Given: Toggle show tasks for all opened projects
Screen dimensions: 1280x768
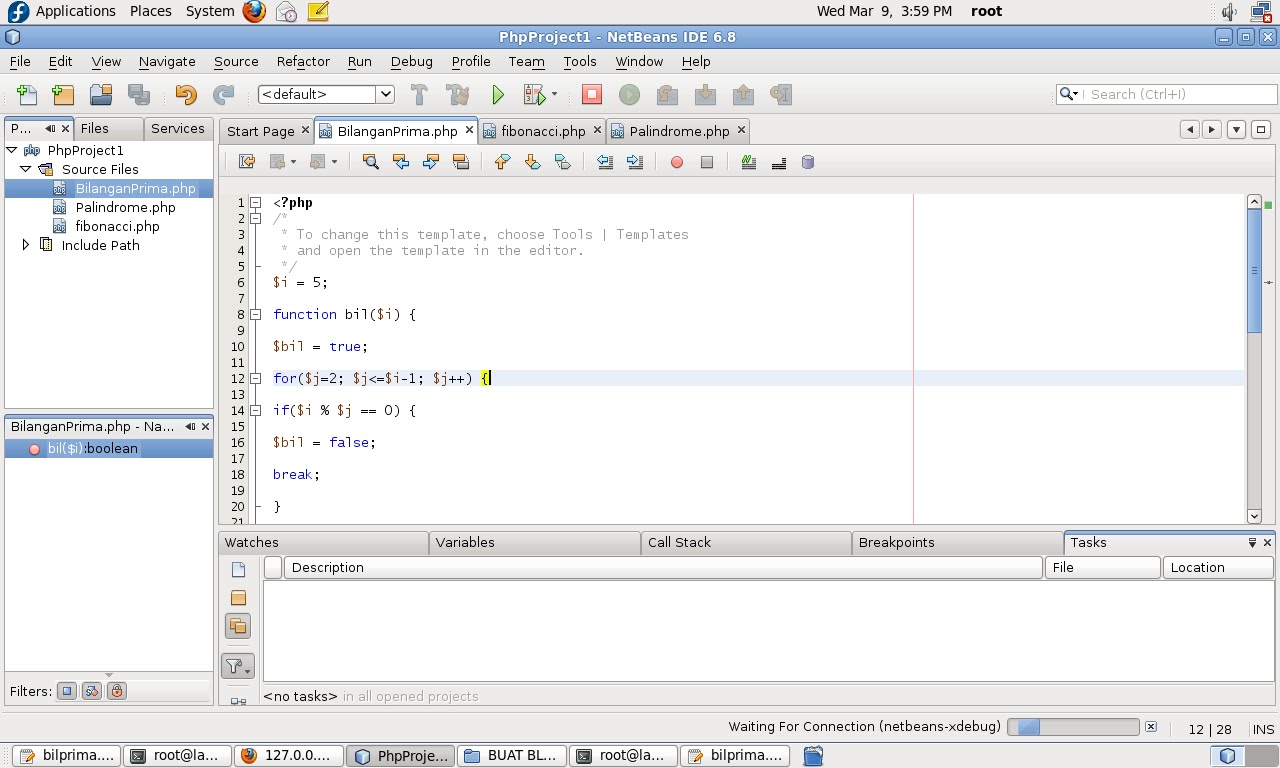Looking at the screenshot, I should coord(238,626).
